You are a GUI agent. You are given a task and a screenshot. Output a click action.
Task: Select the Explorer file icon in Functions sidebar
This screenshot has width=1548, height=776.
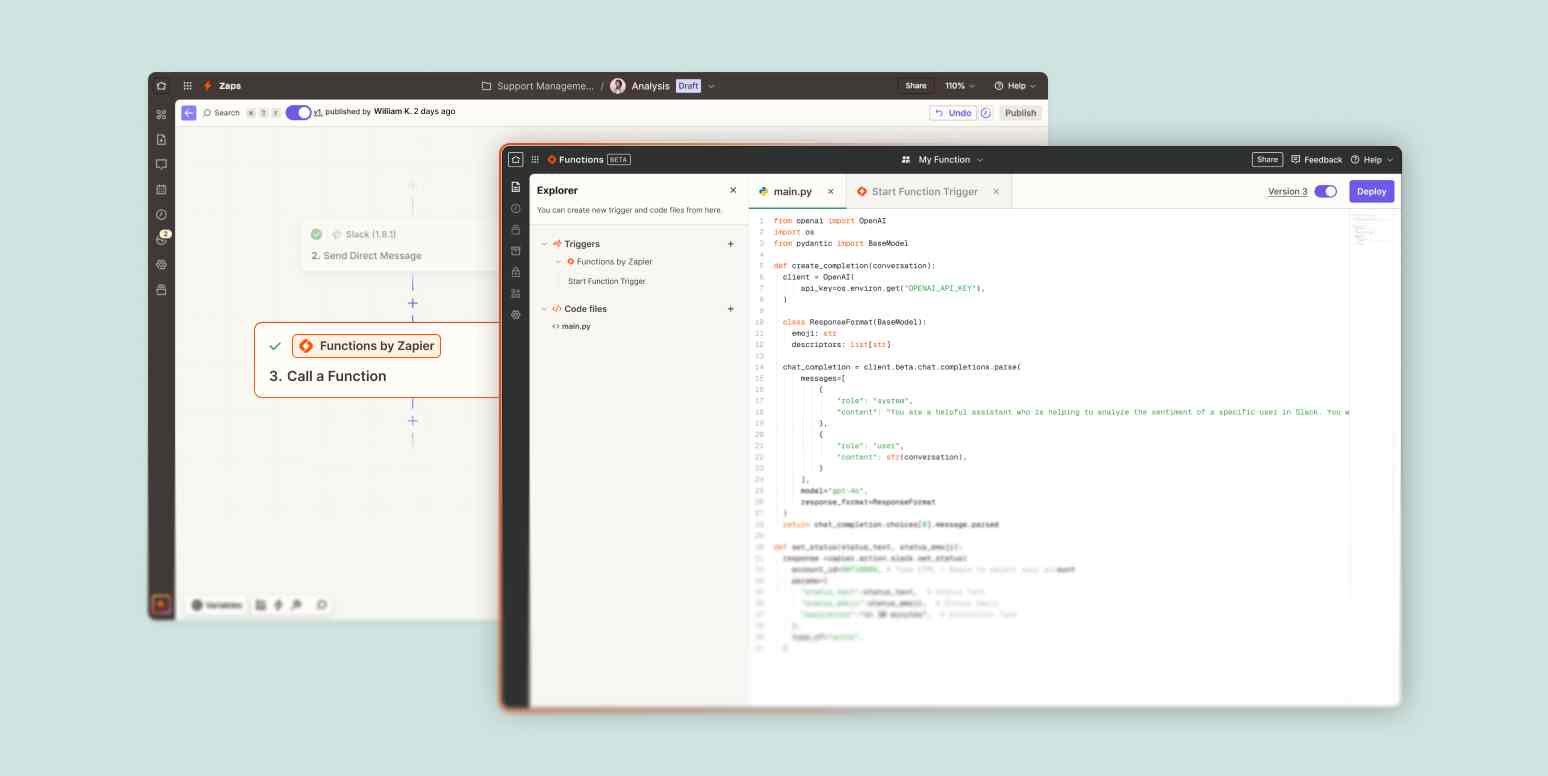[516, 187]
